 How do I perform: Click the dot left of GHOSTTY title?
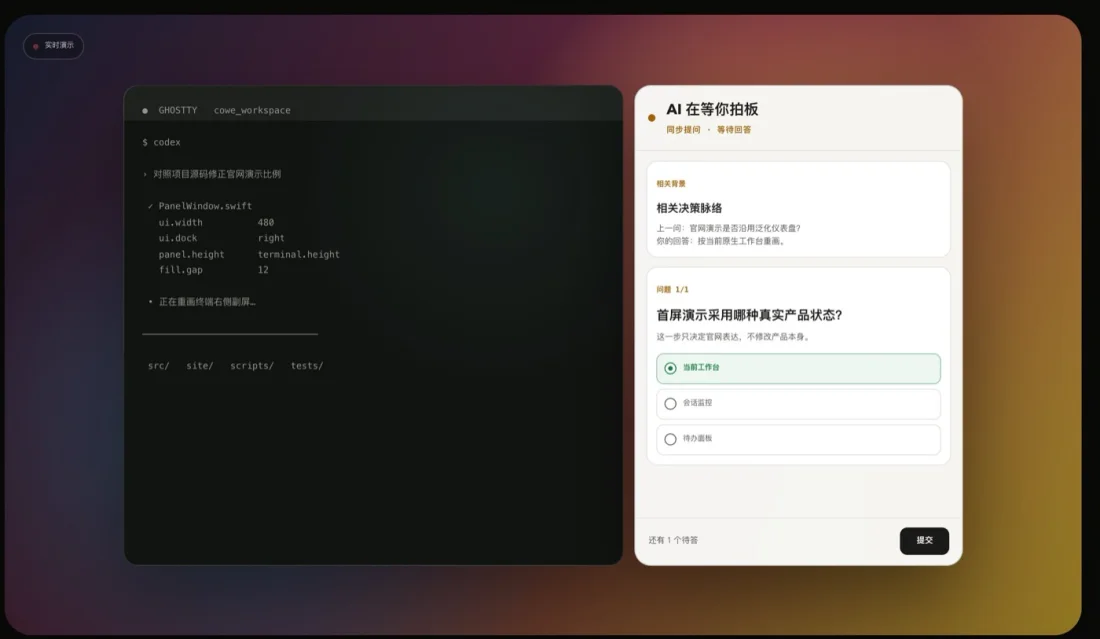tap(145, 111)
